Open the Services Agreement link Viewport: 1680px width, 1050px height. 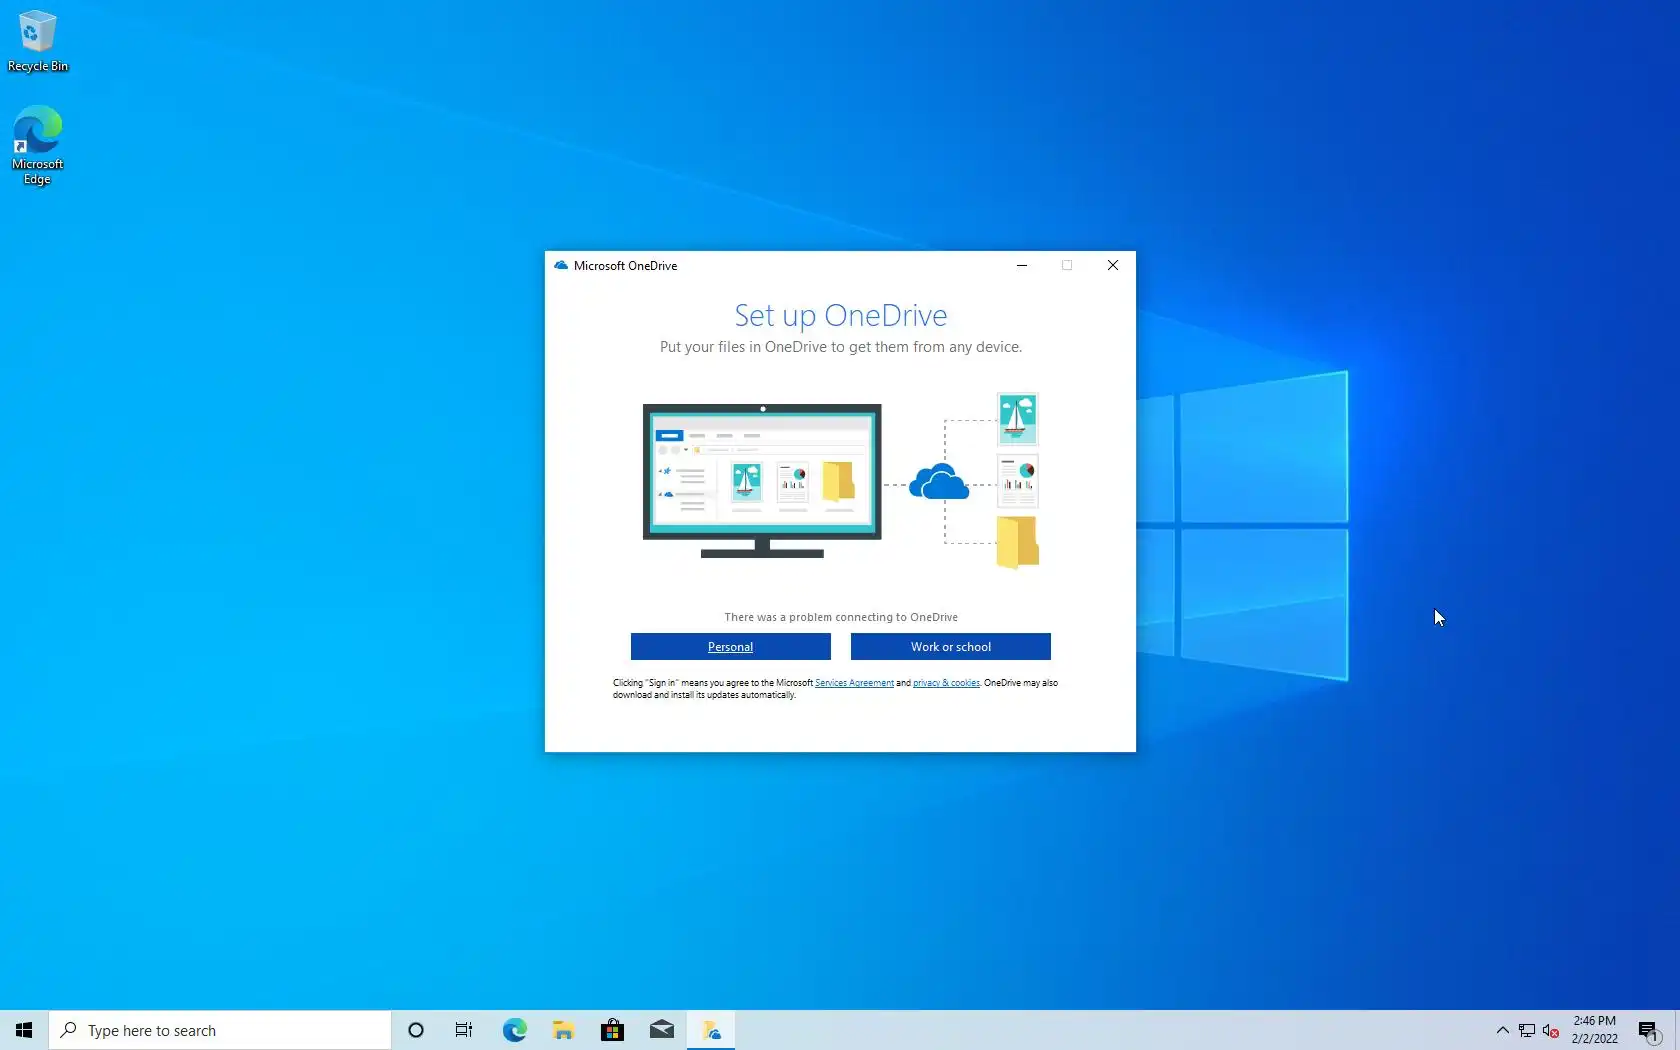pyautogui.click(x=854, y=683)
